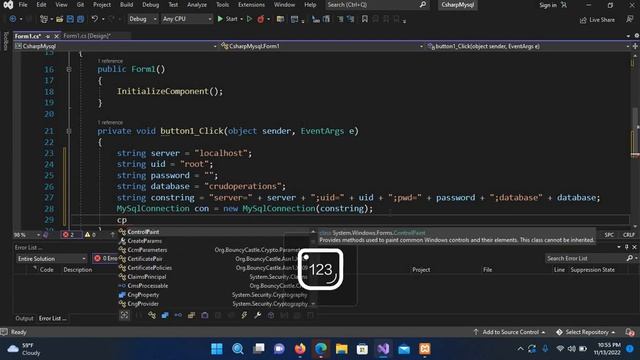The width and height of the screenshot is (640, 360).
Task: Click the 0 Errors filter button
Action: (x=105, y=258)
